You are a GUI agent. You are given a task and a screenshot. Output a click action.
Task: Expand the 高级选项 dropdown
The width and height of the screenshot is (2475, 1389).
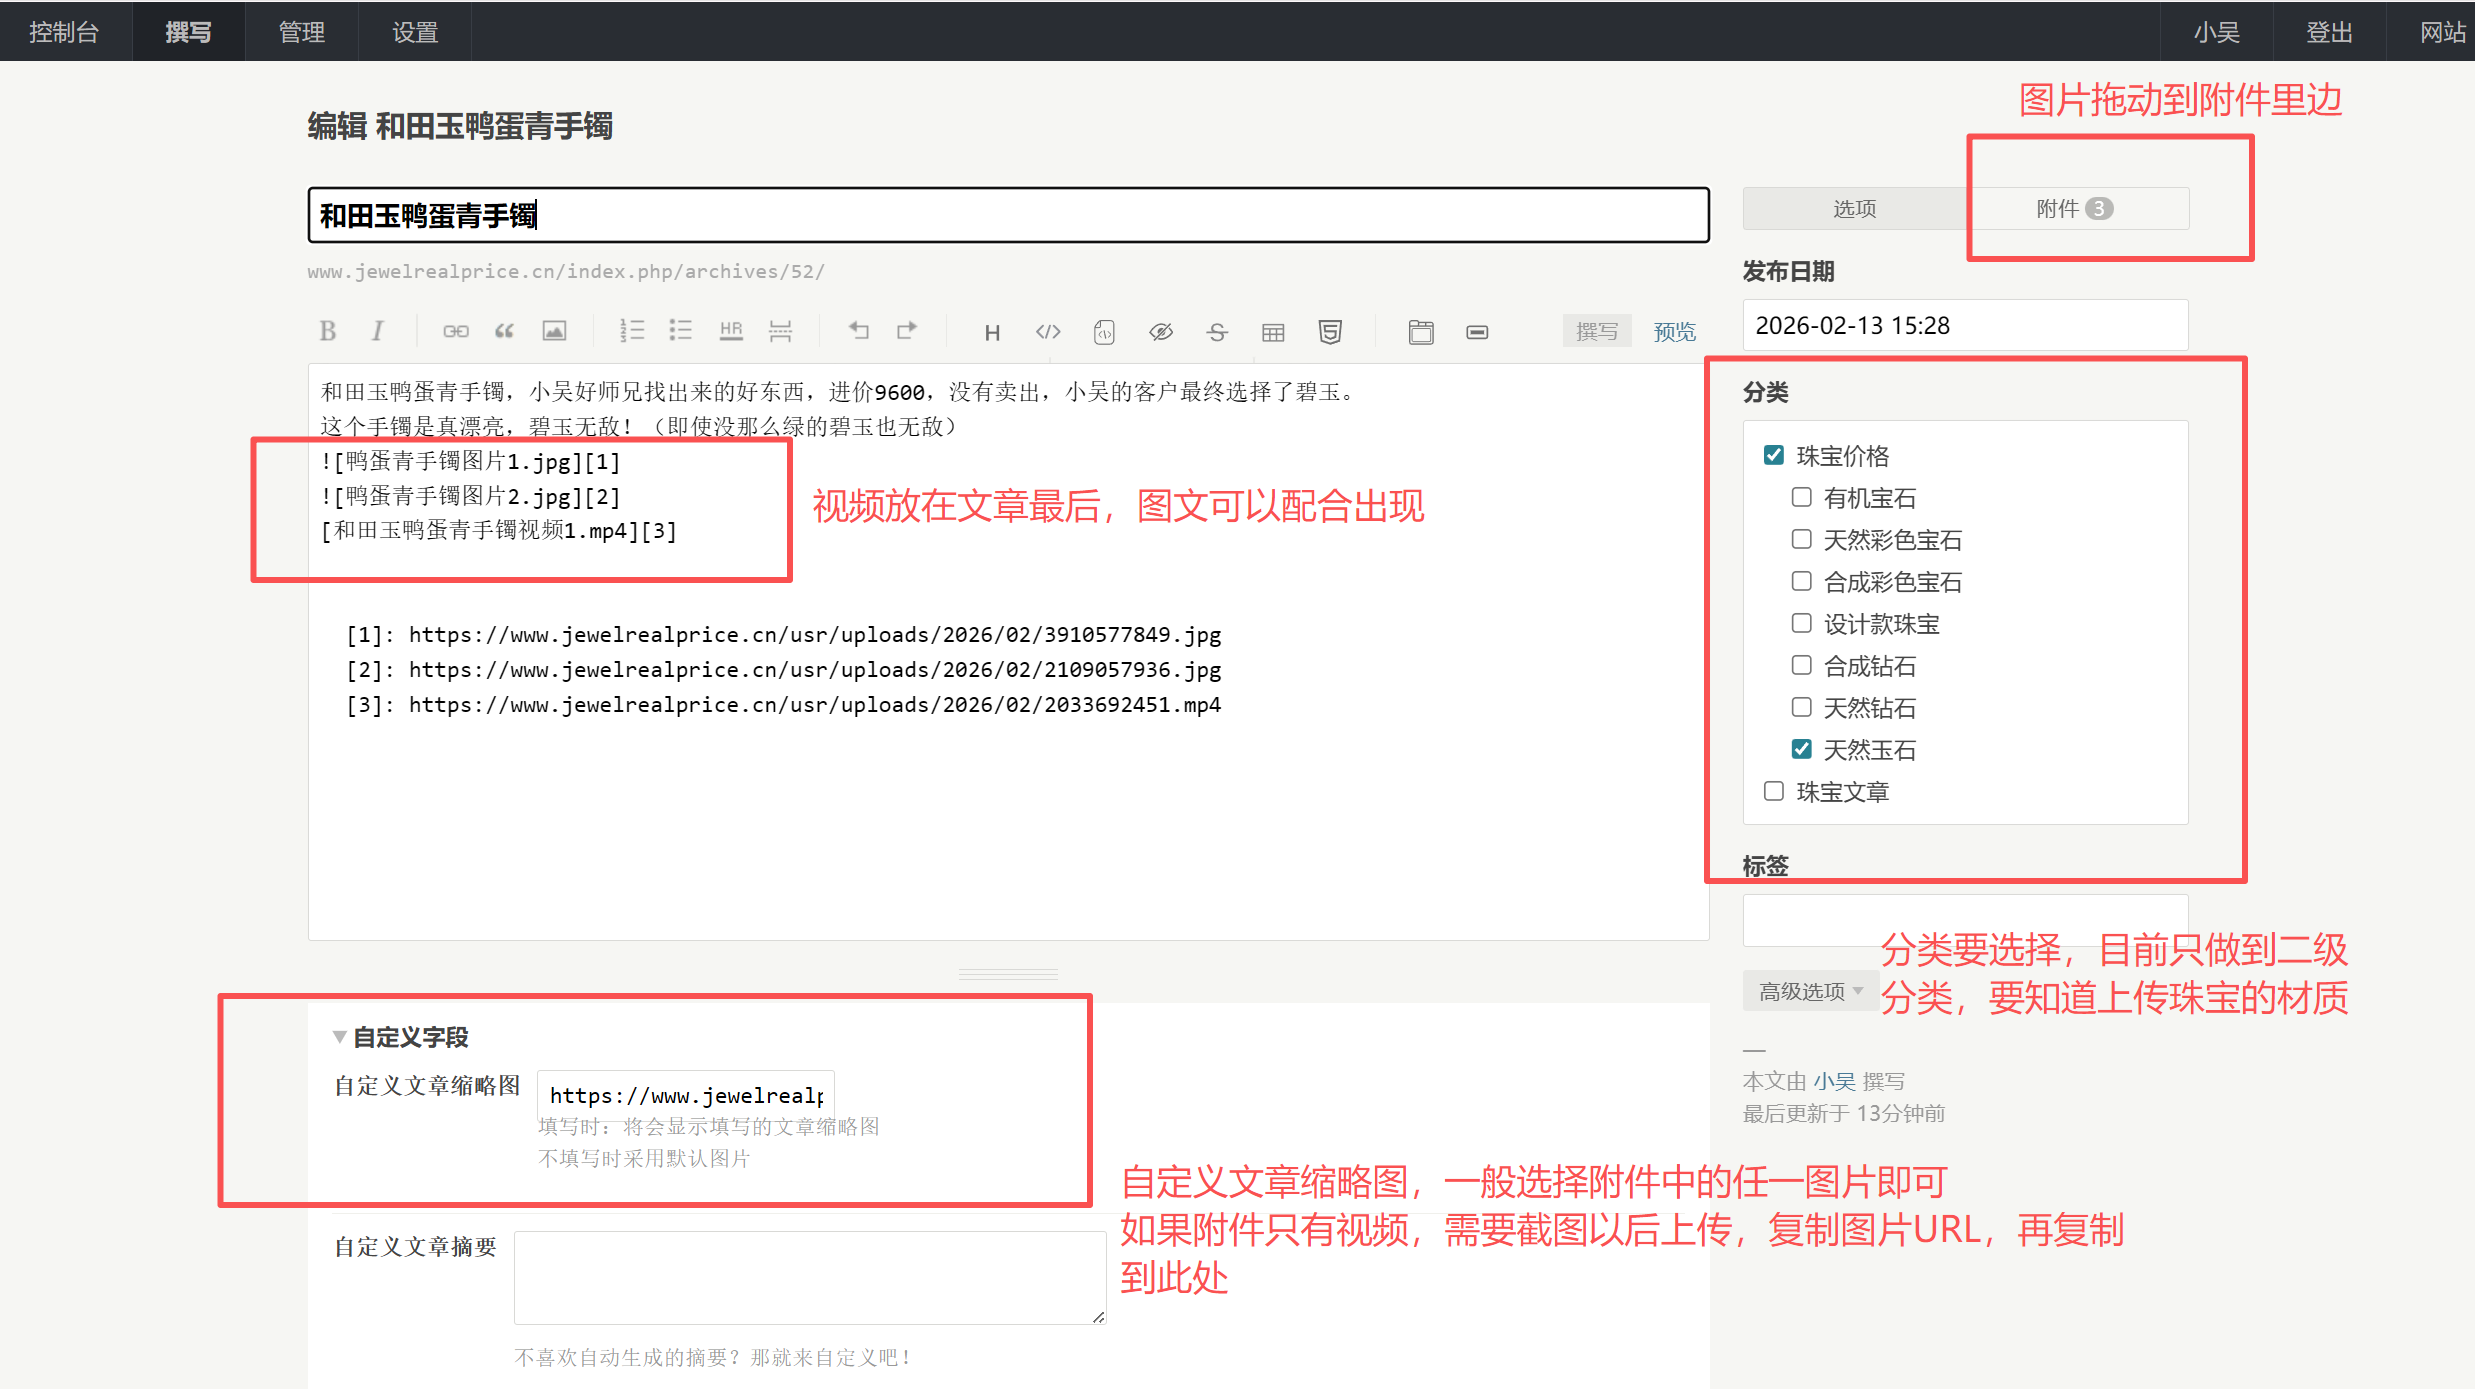tap(1810, 991)
